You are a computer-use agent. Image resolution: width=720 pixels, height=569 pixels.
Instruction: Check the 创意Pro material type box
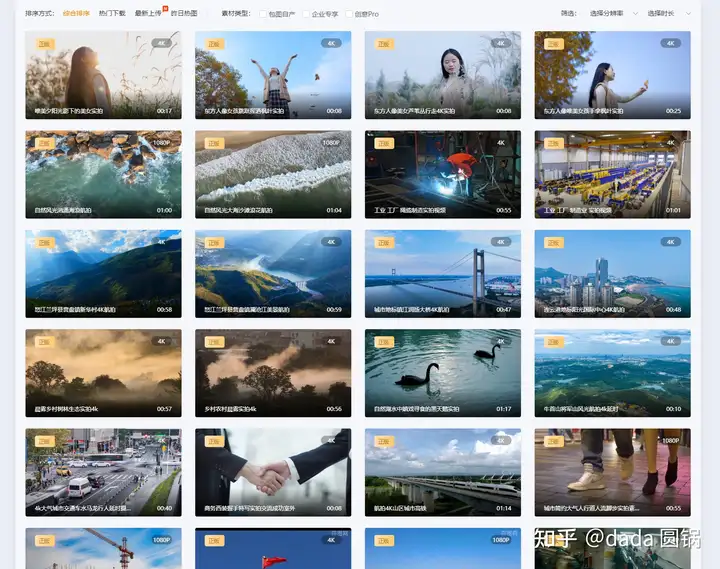349,14
